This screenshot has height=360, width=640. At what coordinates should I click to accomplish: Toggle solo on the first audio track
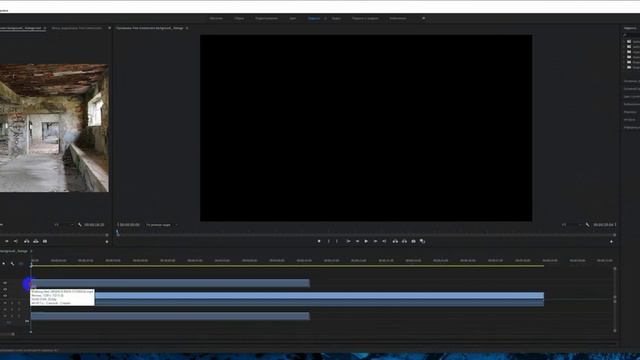point(19,303)
